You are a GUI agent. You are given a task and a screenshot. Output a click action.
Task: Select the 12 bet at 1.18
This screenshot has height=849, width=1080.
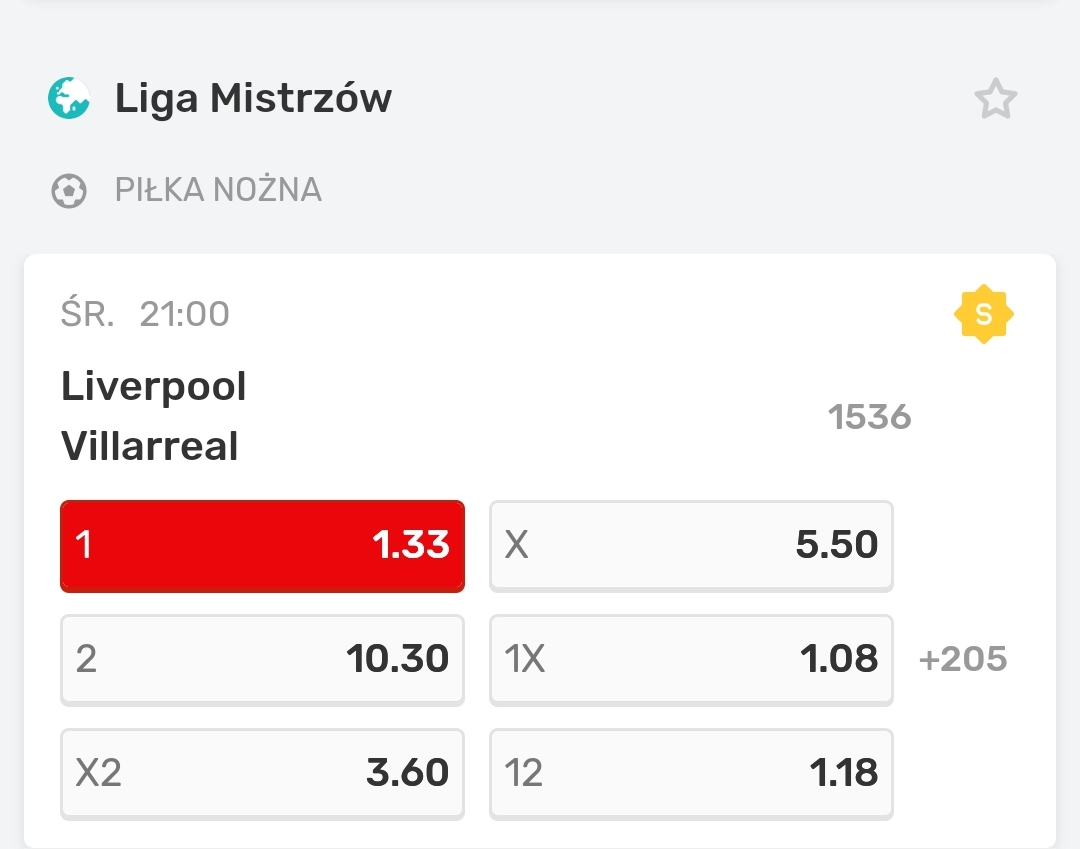click(690, 773)
